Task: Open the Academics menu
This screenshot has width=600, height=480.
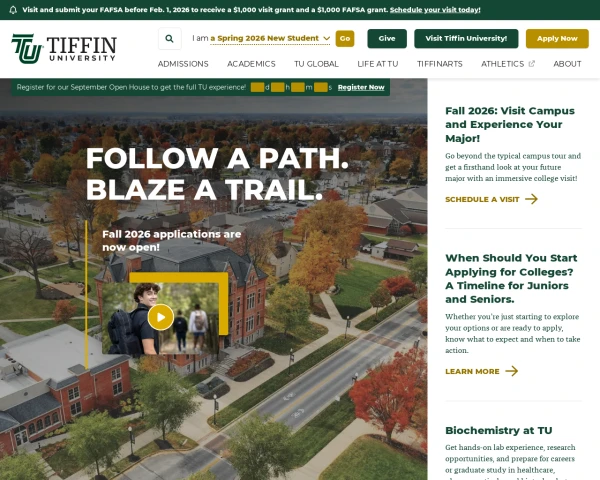Action: (x=251, y=64)
